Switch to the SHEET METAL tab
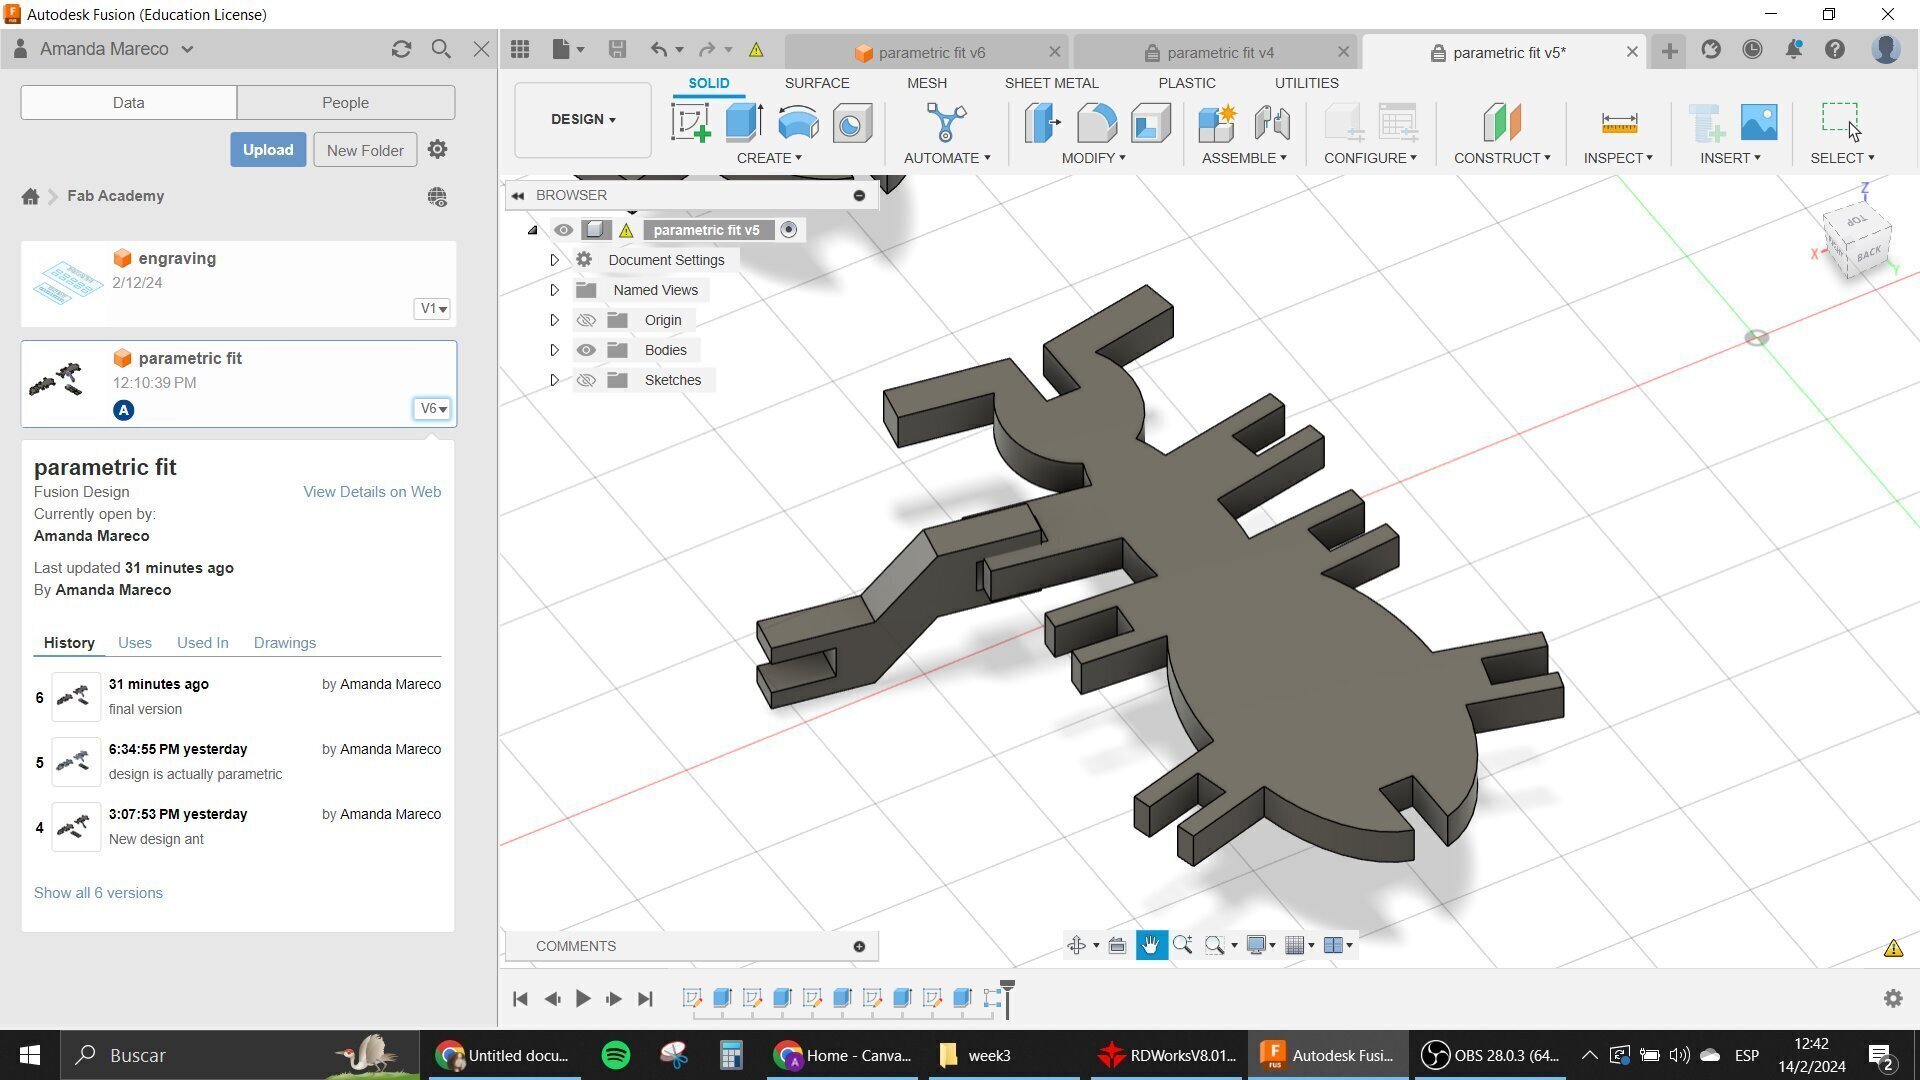The image size is (1920, 1080). point(1051,83)
